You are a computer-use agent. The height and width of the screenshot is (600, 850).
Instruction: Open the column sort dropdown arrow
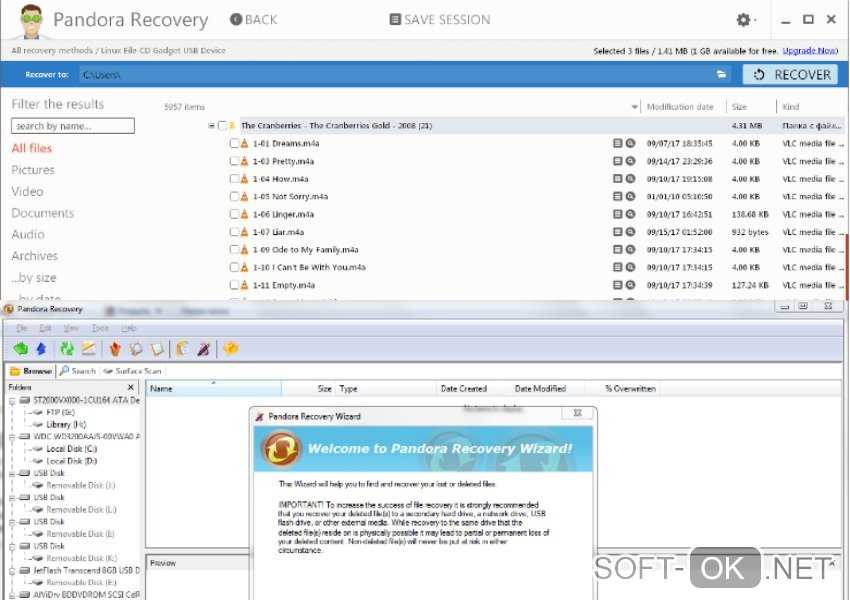click(634, 107)
